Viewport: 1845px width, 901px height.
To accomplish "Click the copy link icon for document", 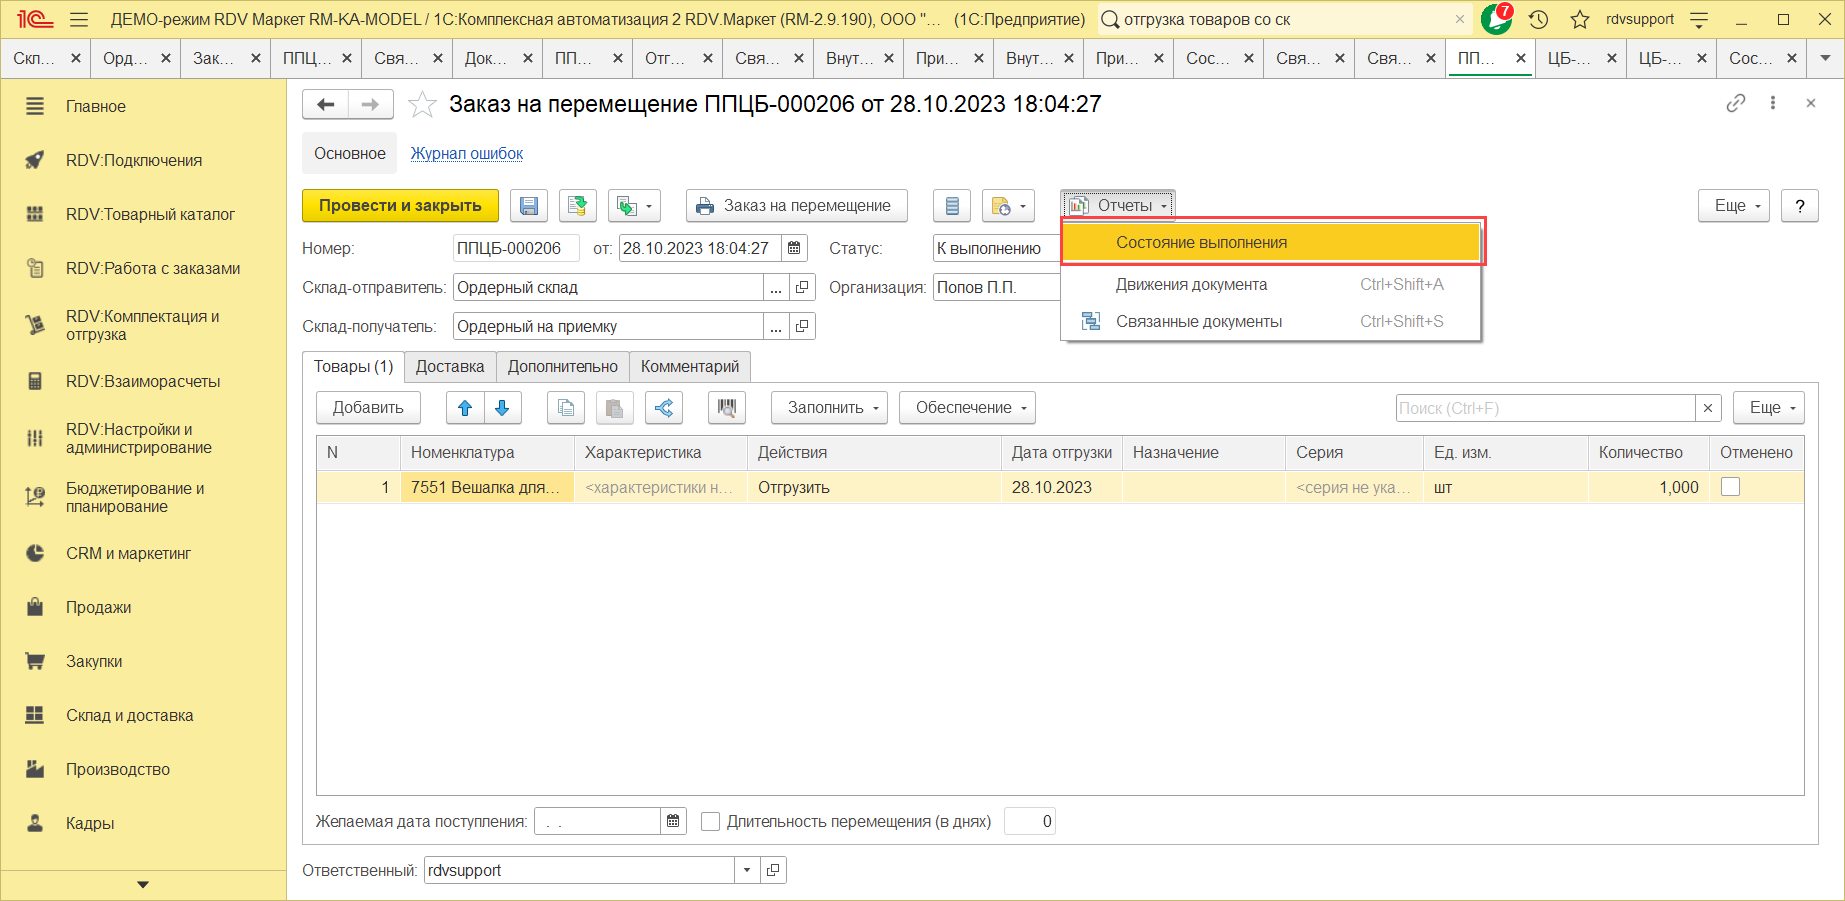I will tap(1735, 103).
